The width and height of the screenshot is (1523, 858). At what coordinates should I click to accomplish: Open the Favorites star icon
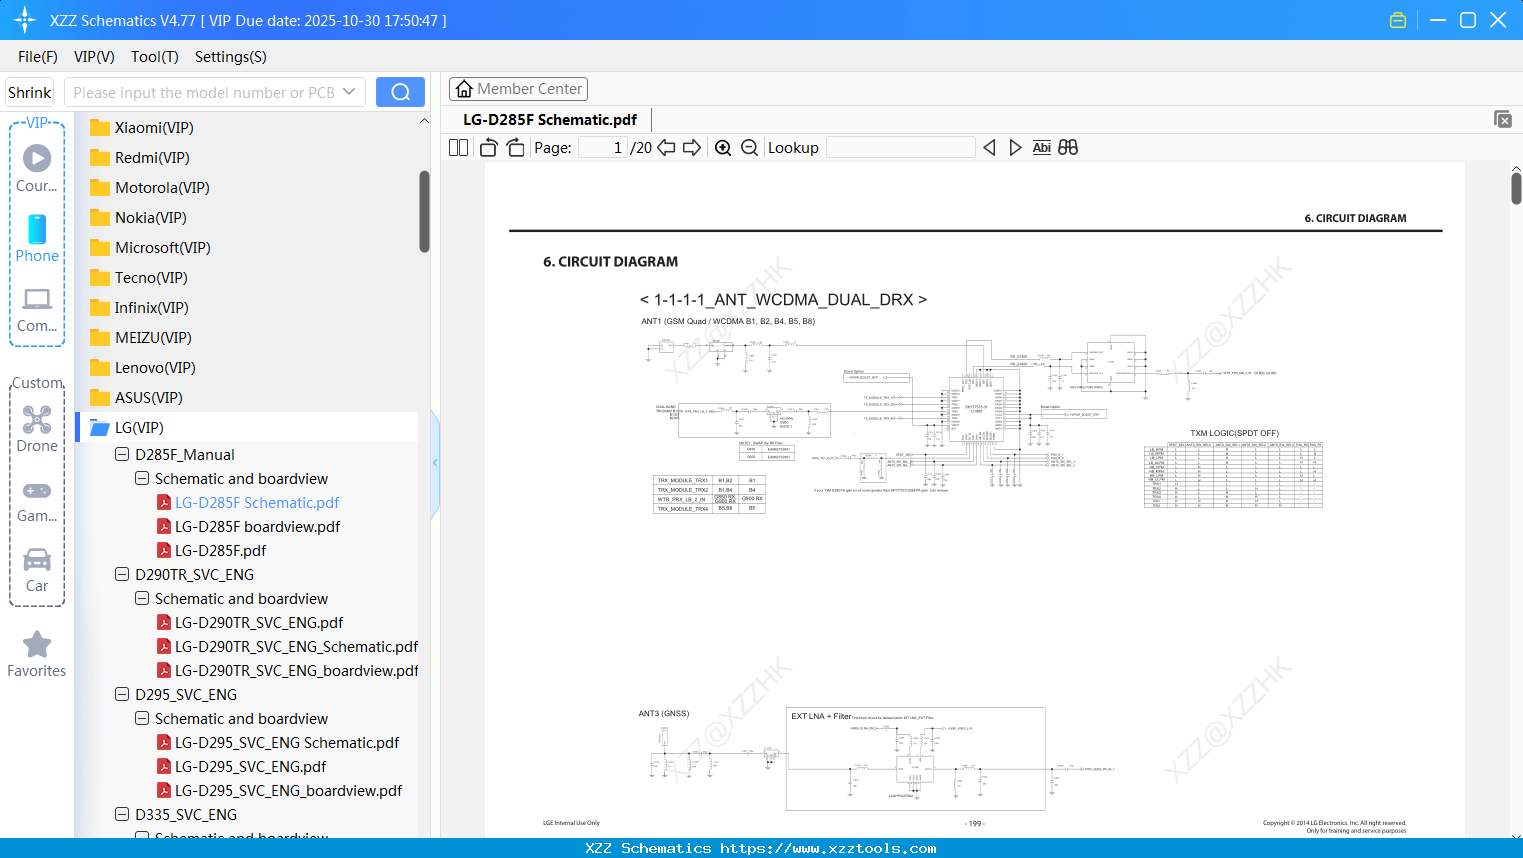pos(36,645)
